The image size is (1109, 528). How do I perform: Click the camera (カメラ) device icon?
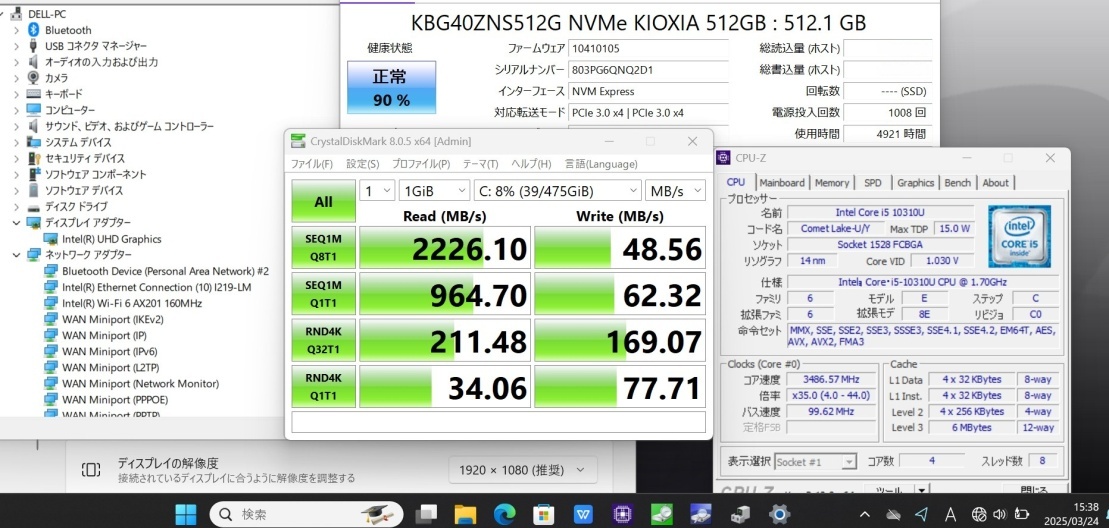(x=33, y=78)
